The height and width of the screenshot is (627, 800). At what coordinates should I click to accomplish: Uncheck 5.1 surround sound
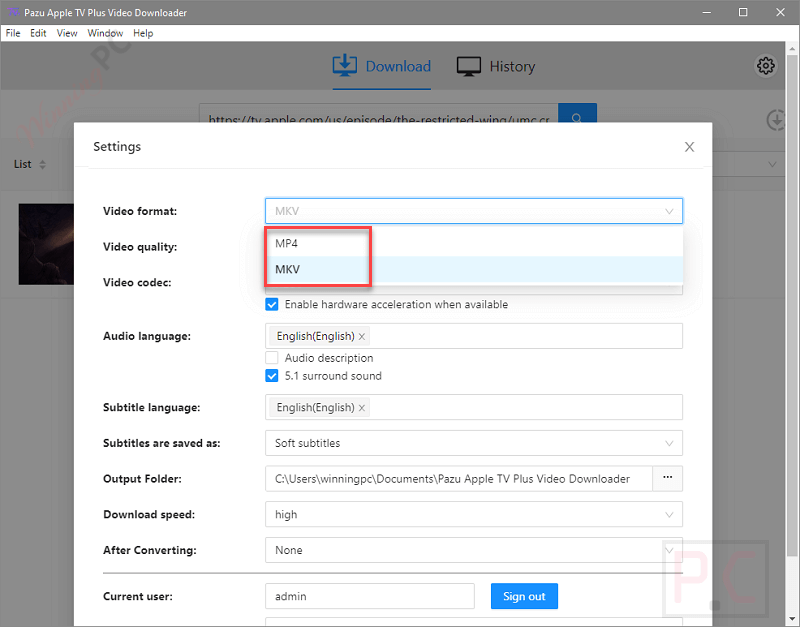272,376
